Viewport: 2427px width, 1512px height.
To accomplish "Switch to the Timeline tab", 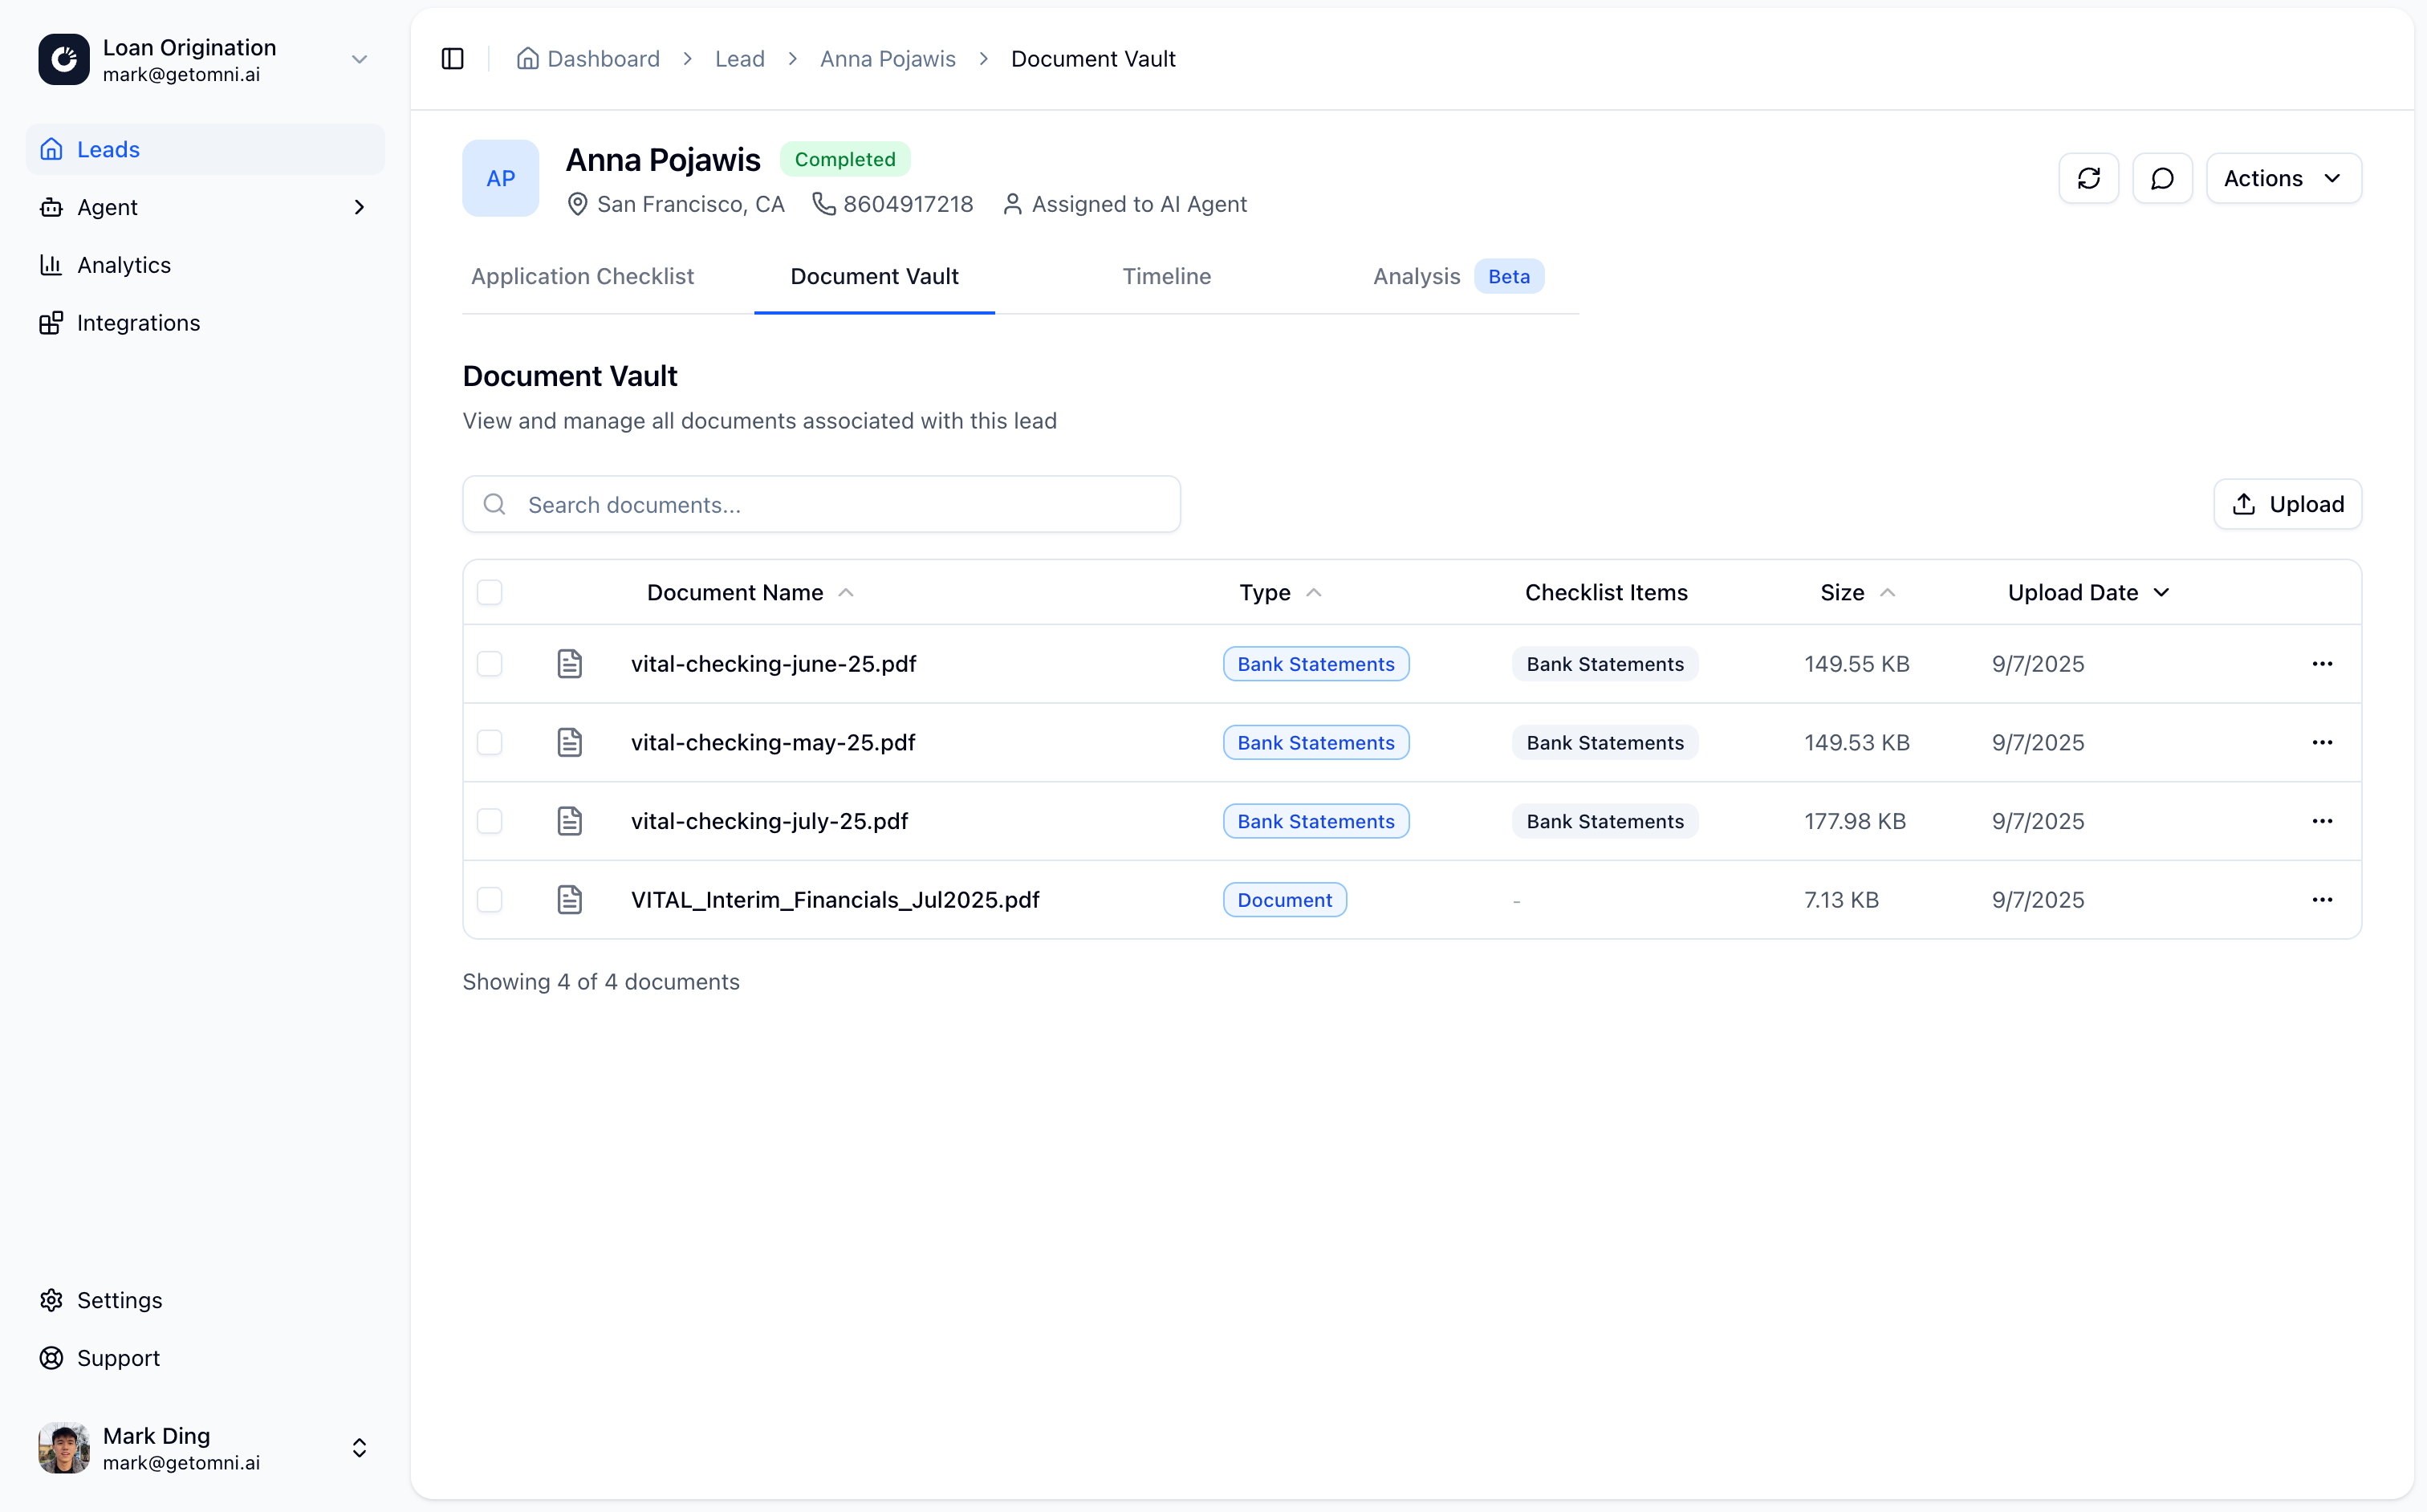I will tap(1166, 276).
